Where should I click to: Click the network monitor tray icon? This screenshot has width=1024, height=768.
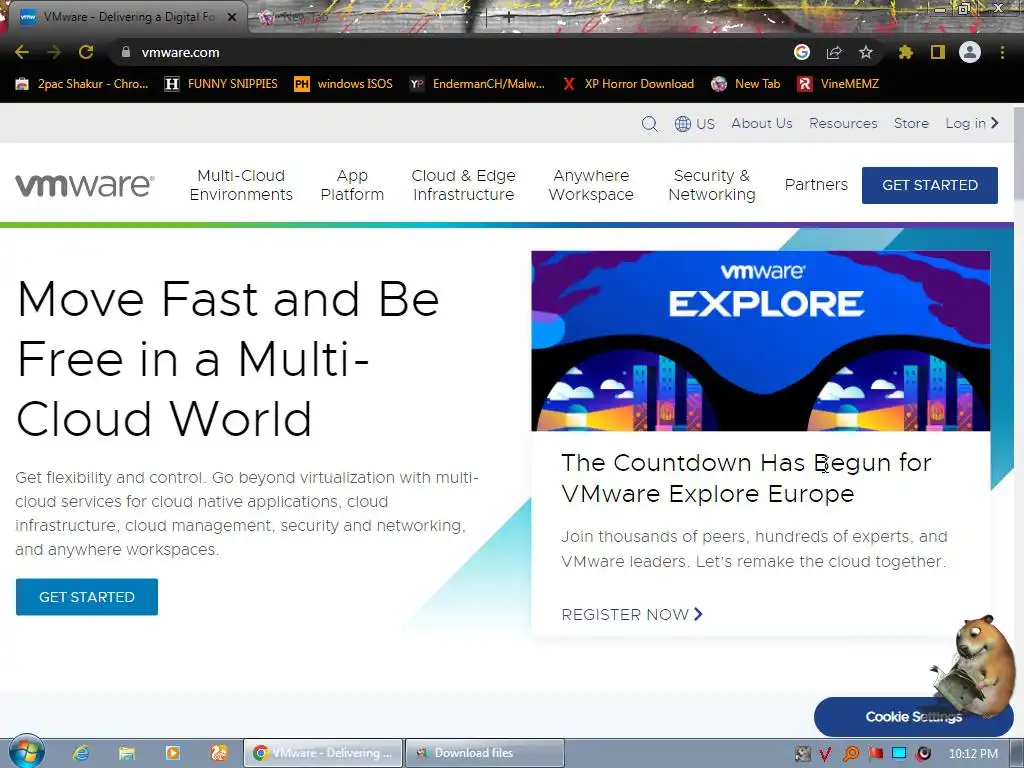899,754
